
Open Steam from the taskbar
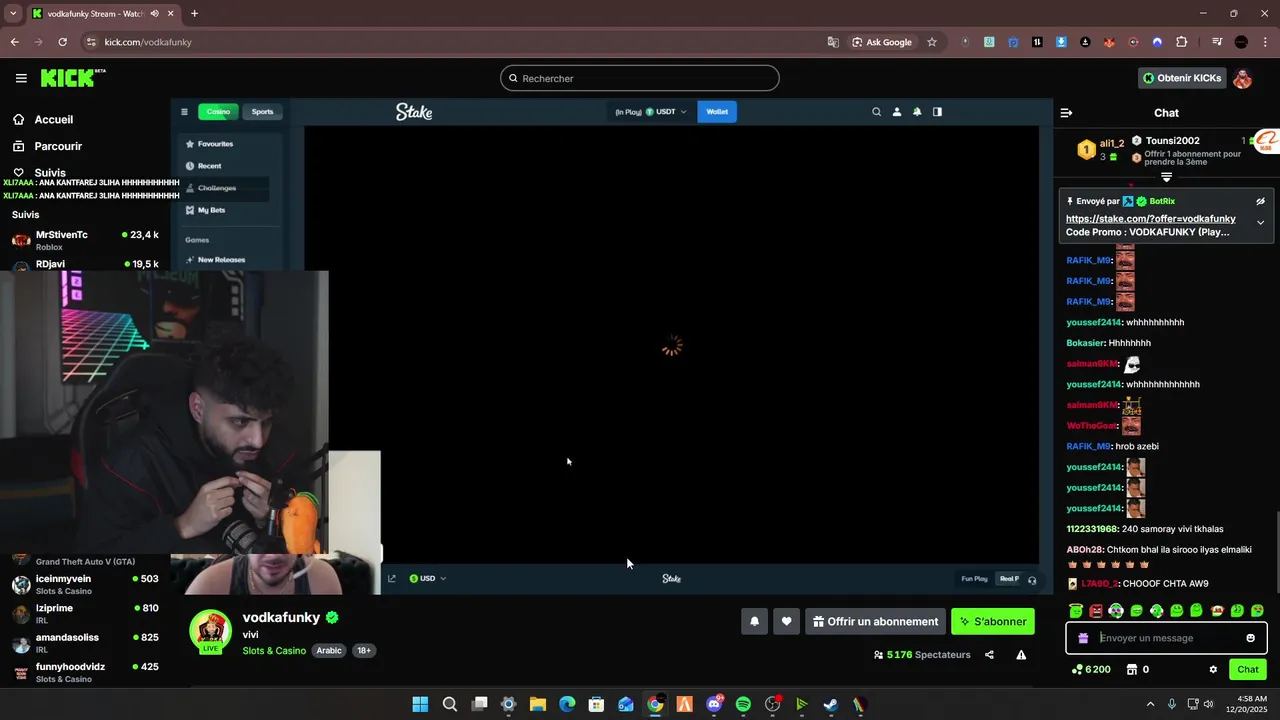831,704
